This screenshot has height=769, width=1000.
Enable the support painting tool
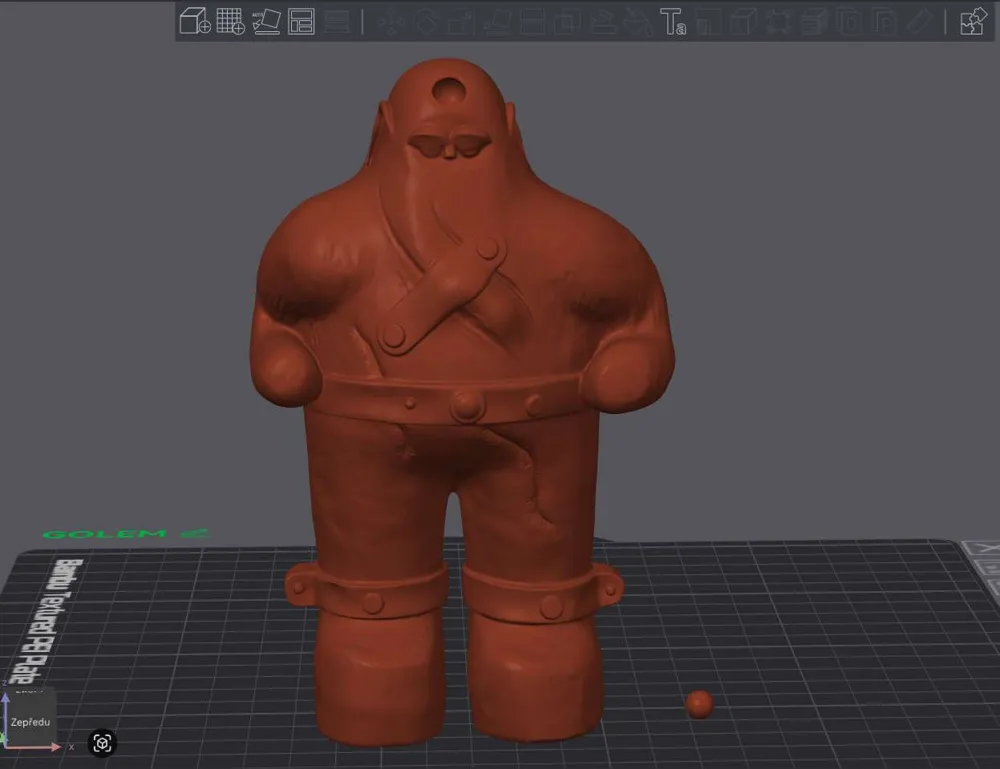pyautogui.click(x=603, y=21)
